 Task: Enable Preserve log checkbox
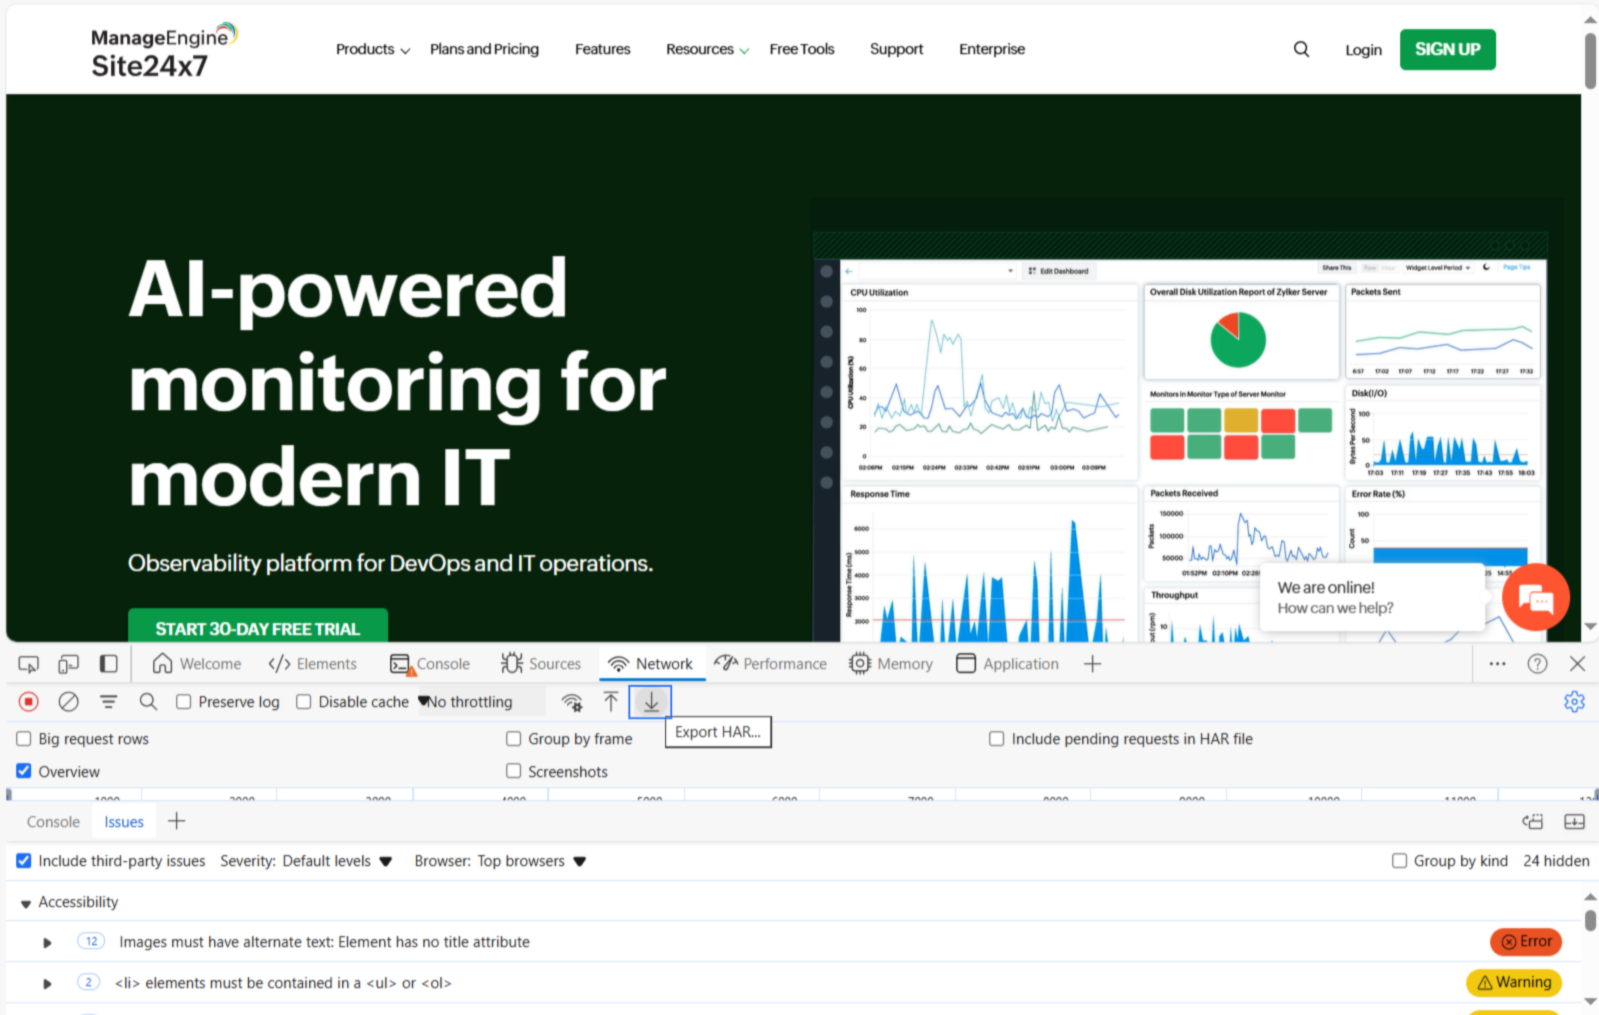(x=184, y=702)
